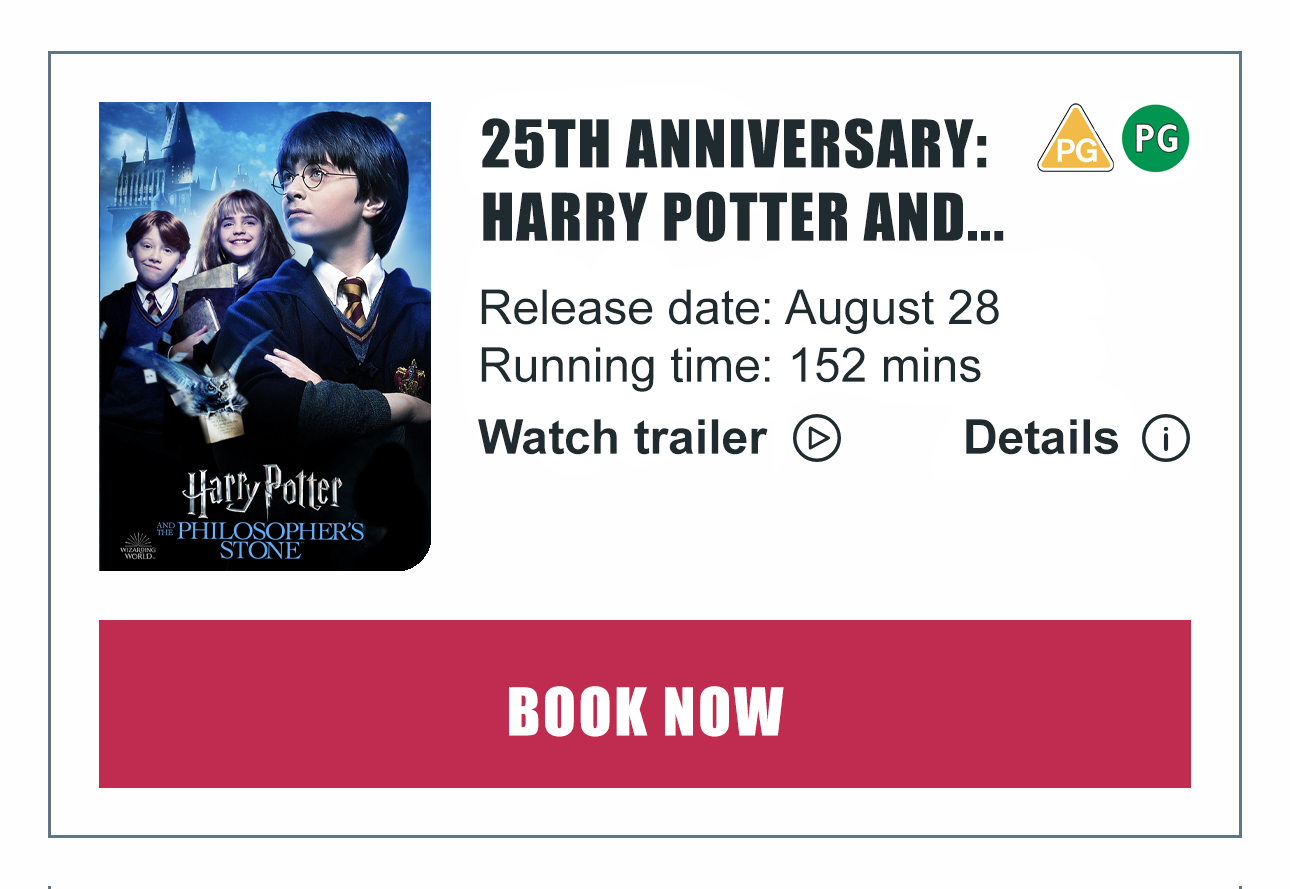Click Harry's round glasses on the poster
The height and width of the screenshot is (889, 1290).
click(x=314, y=179)
